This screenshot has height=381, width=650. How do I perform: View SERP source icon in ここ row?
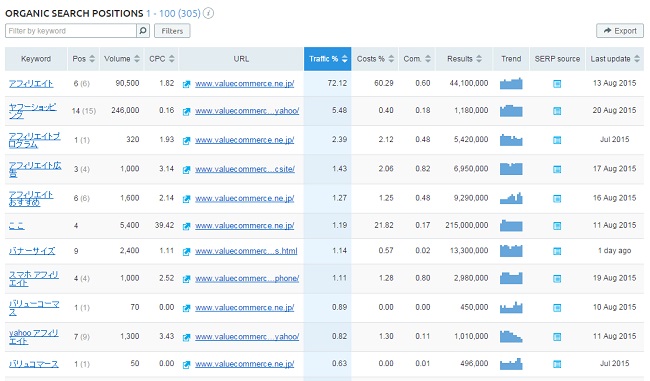(557, 226)
